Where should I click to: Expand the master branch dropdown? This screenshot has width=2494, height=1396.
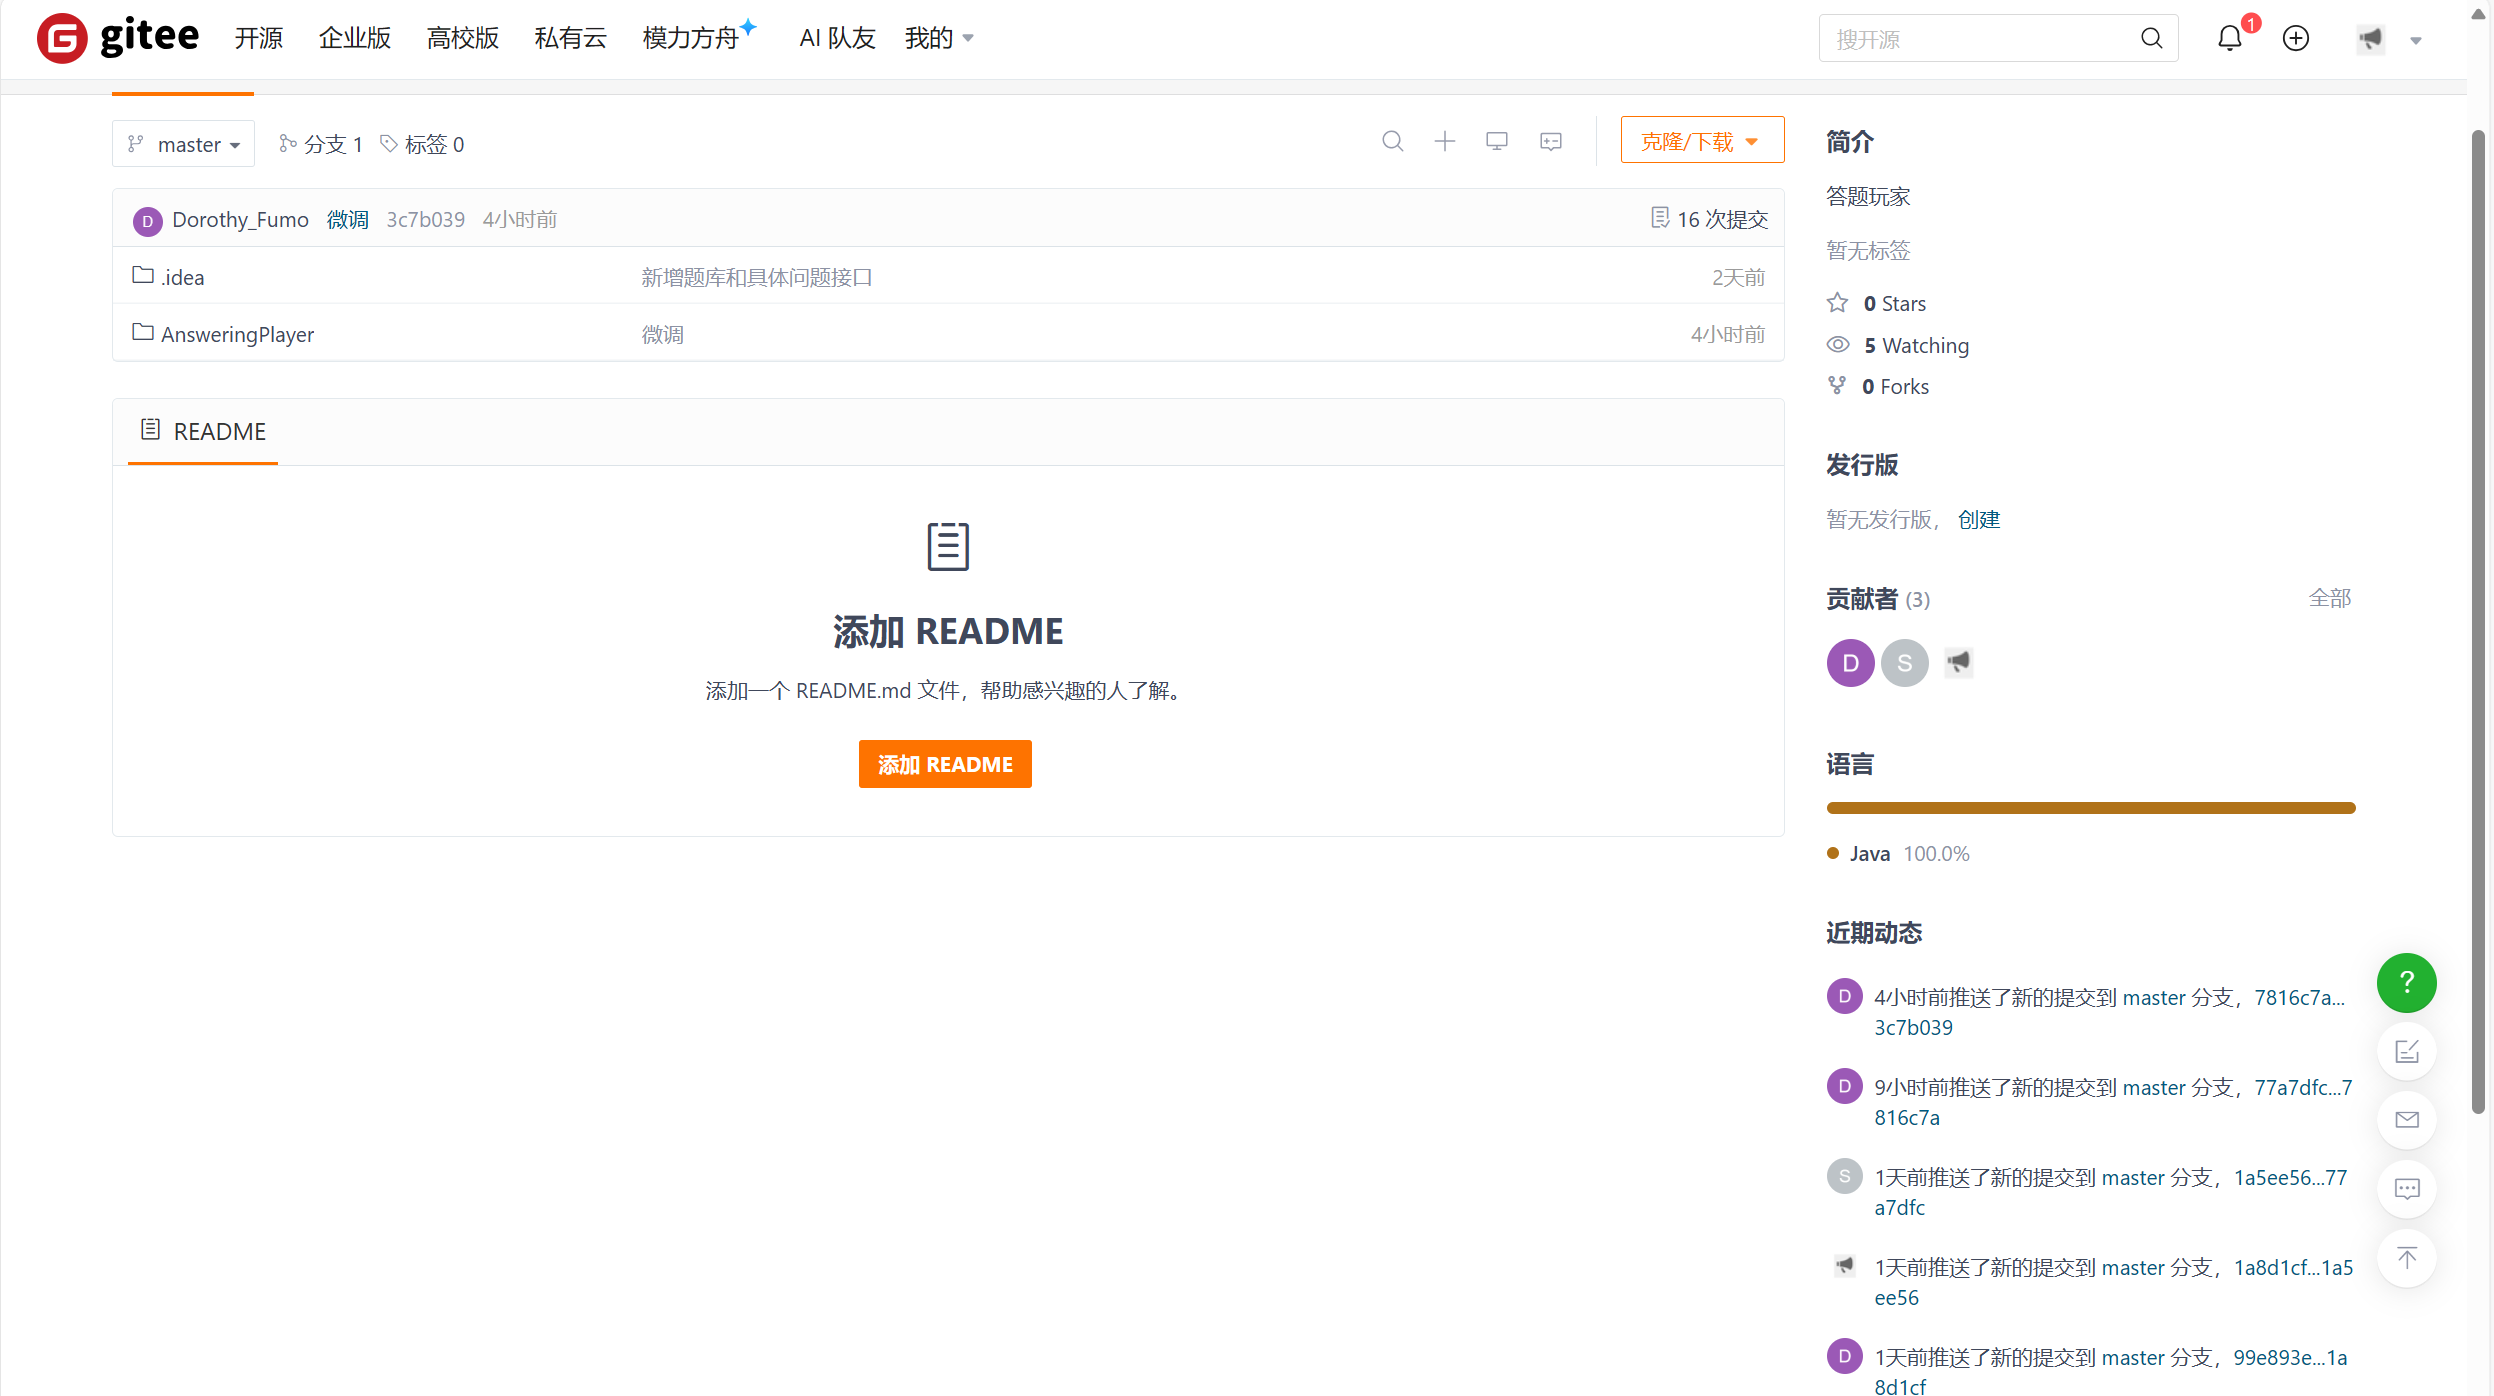click(x=184, y=144)
